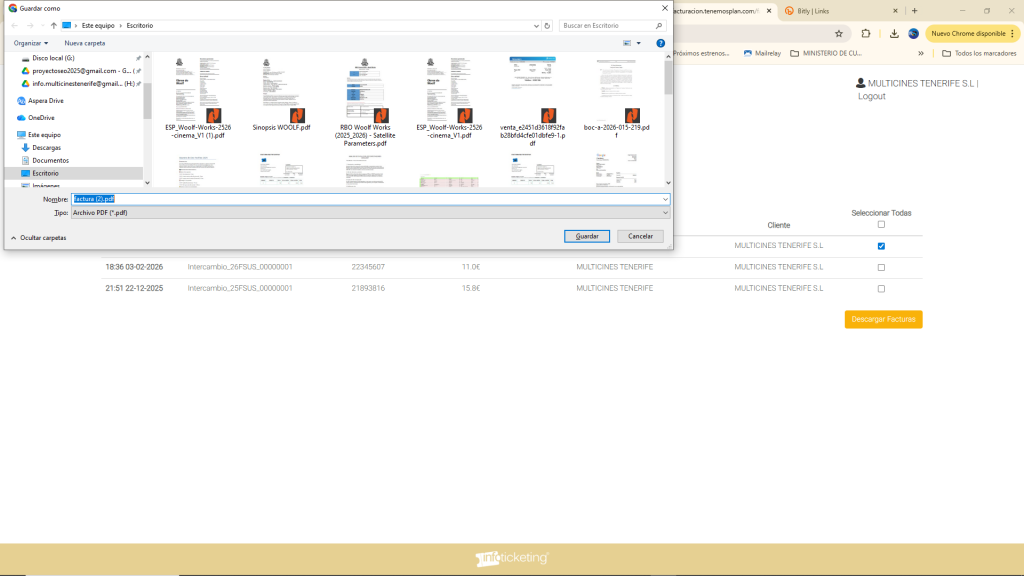Click the up-folder arrow in the save dialog
The height and width of the screenshot is (576, 1024).
click(x=53, y=25)
